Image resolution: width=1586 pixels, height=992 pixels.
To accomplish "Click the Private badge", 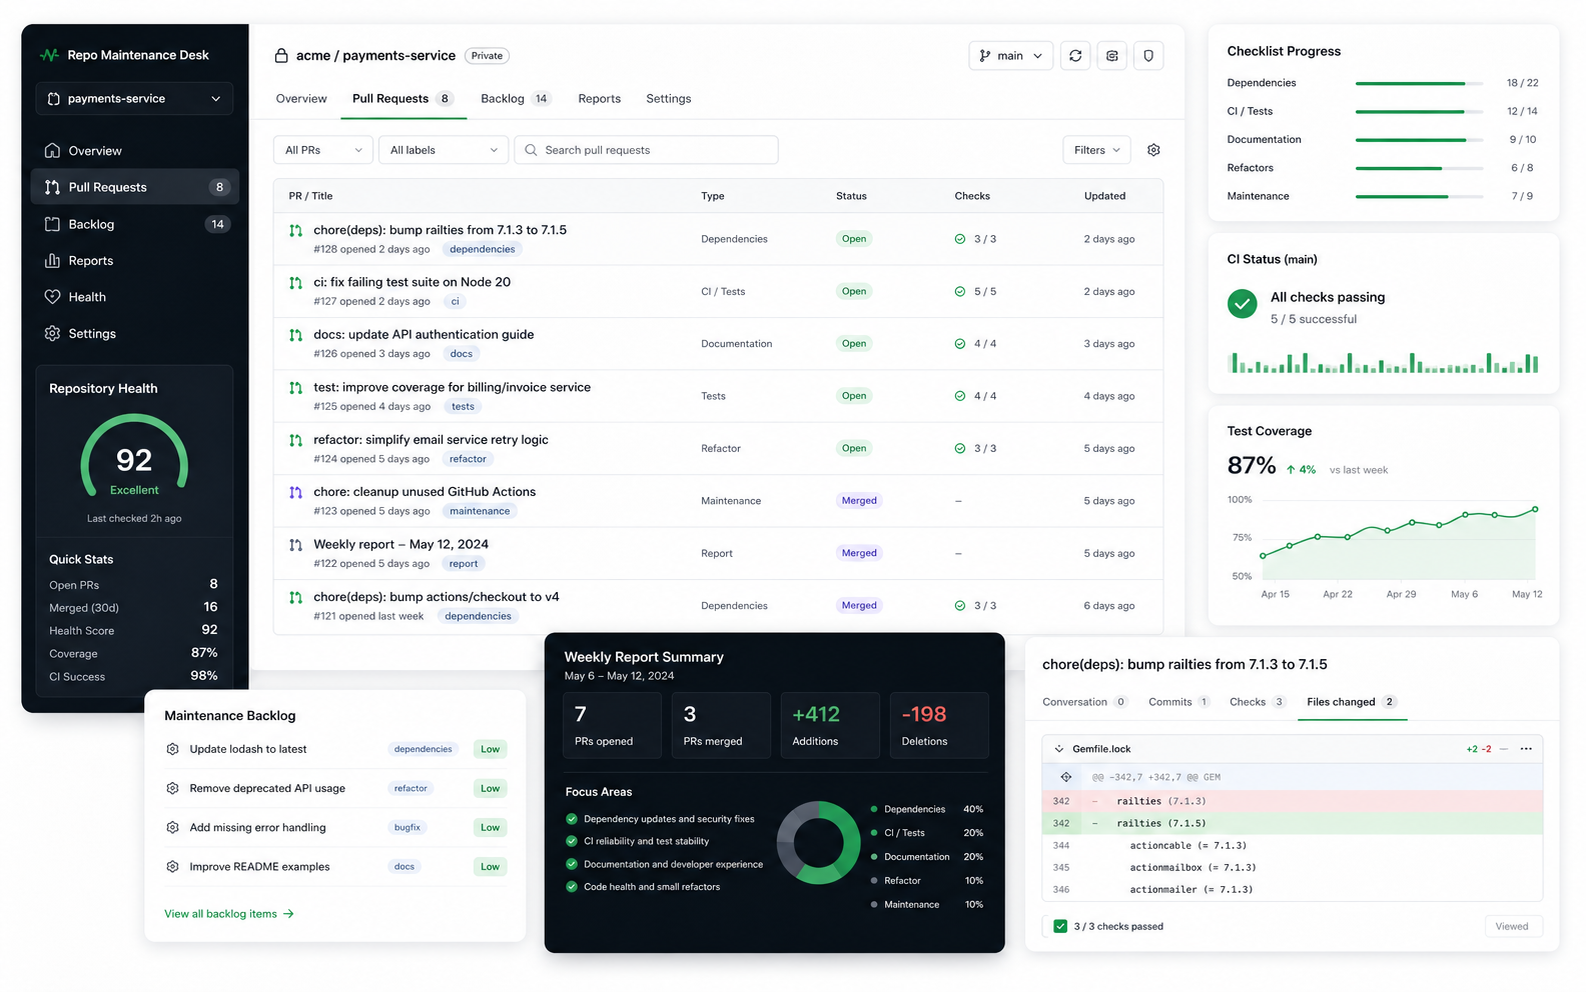I will 487,56.
